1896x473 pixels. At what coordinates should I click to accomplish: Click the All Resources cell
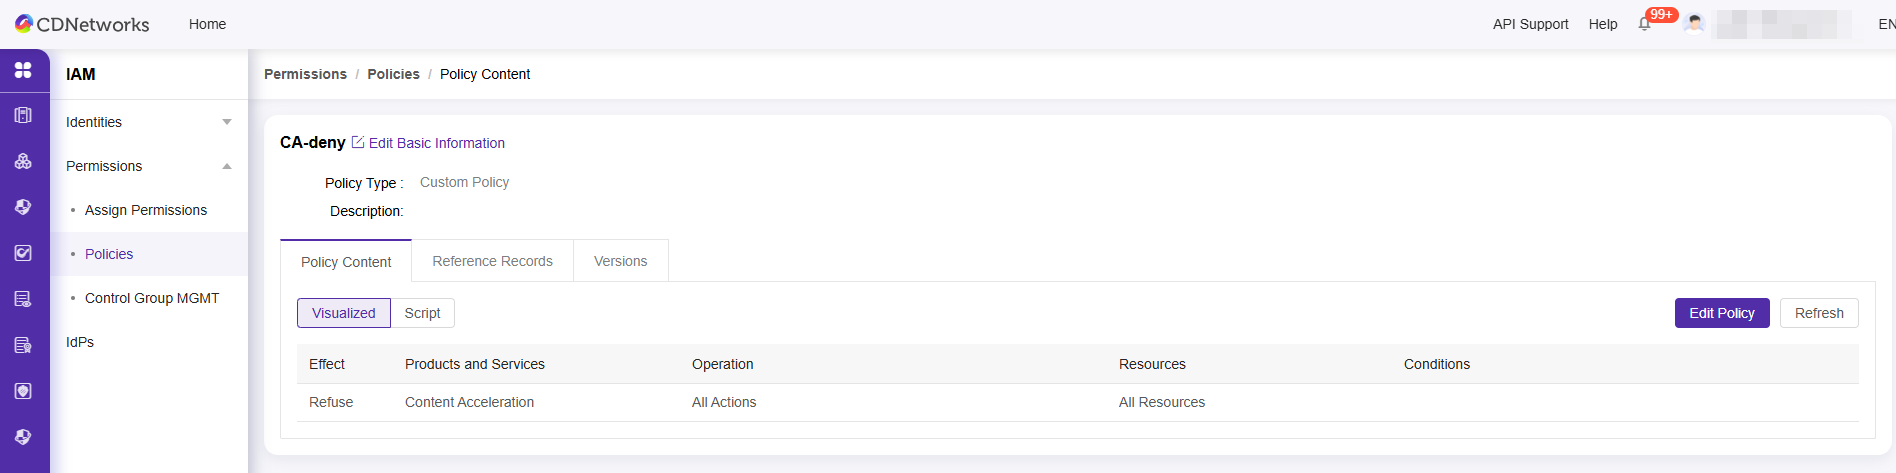tap(1162, 402)
